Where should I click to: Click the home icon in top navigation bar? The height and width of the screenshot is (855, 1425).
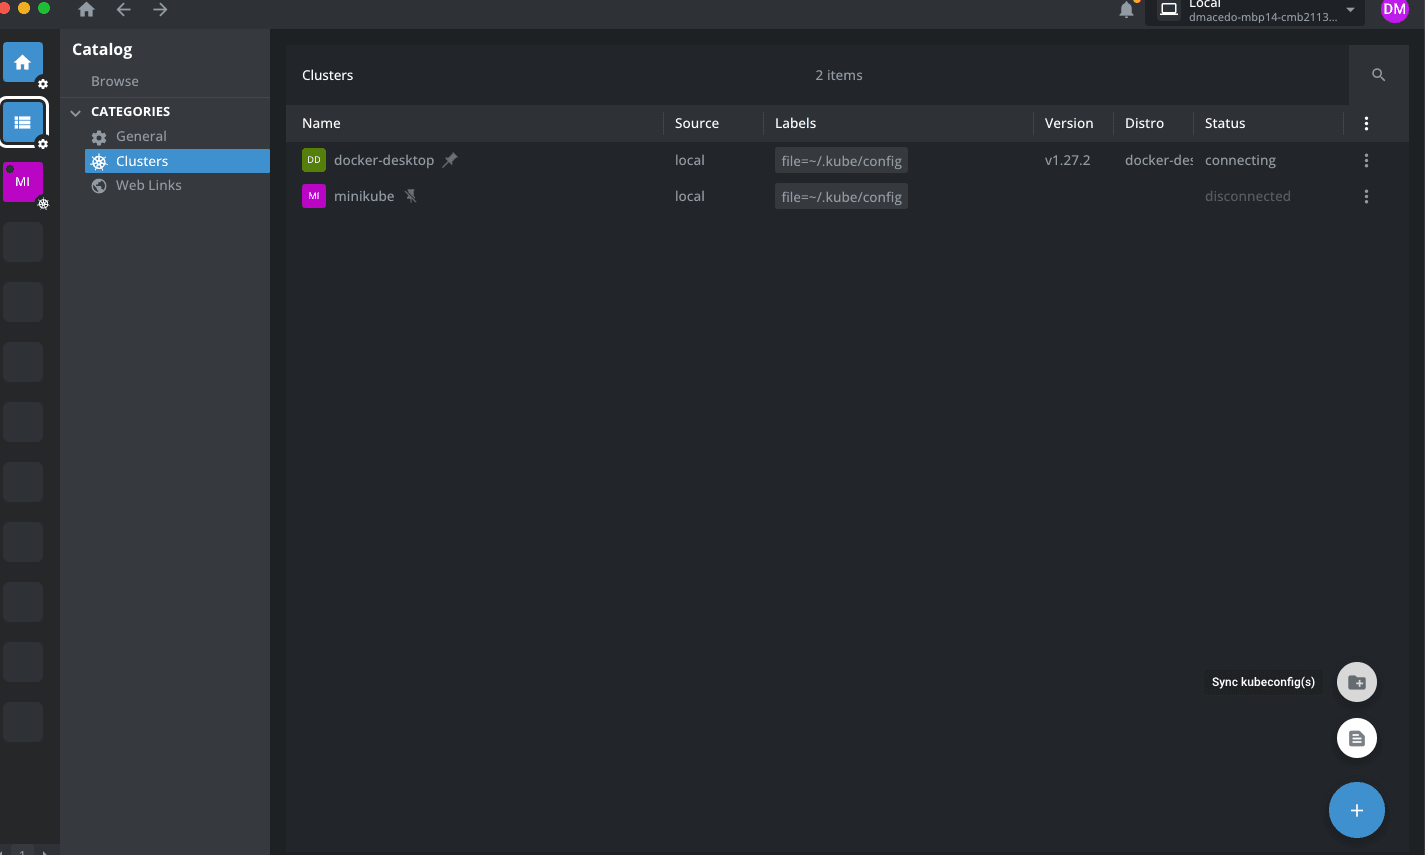[87, 10]
